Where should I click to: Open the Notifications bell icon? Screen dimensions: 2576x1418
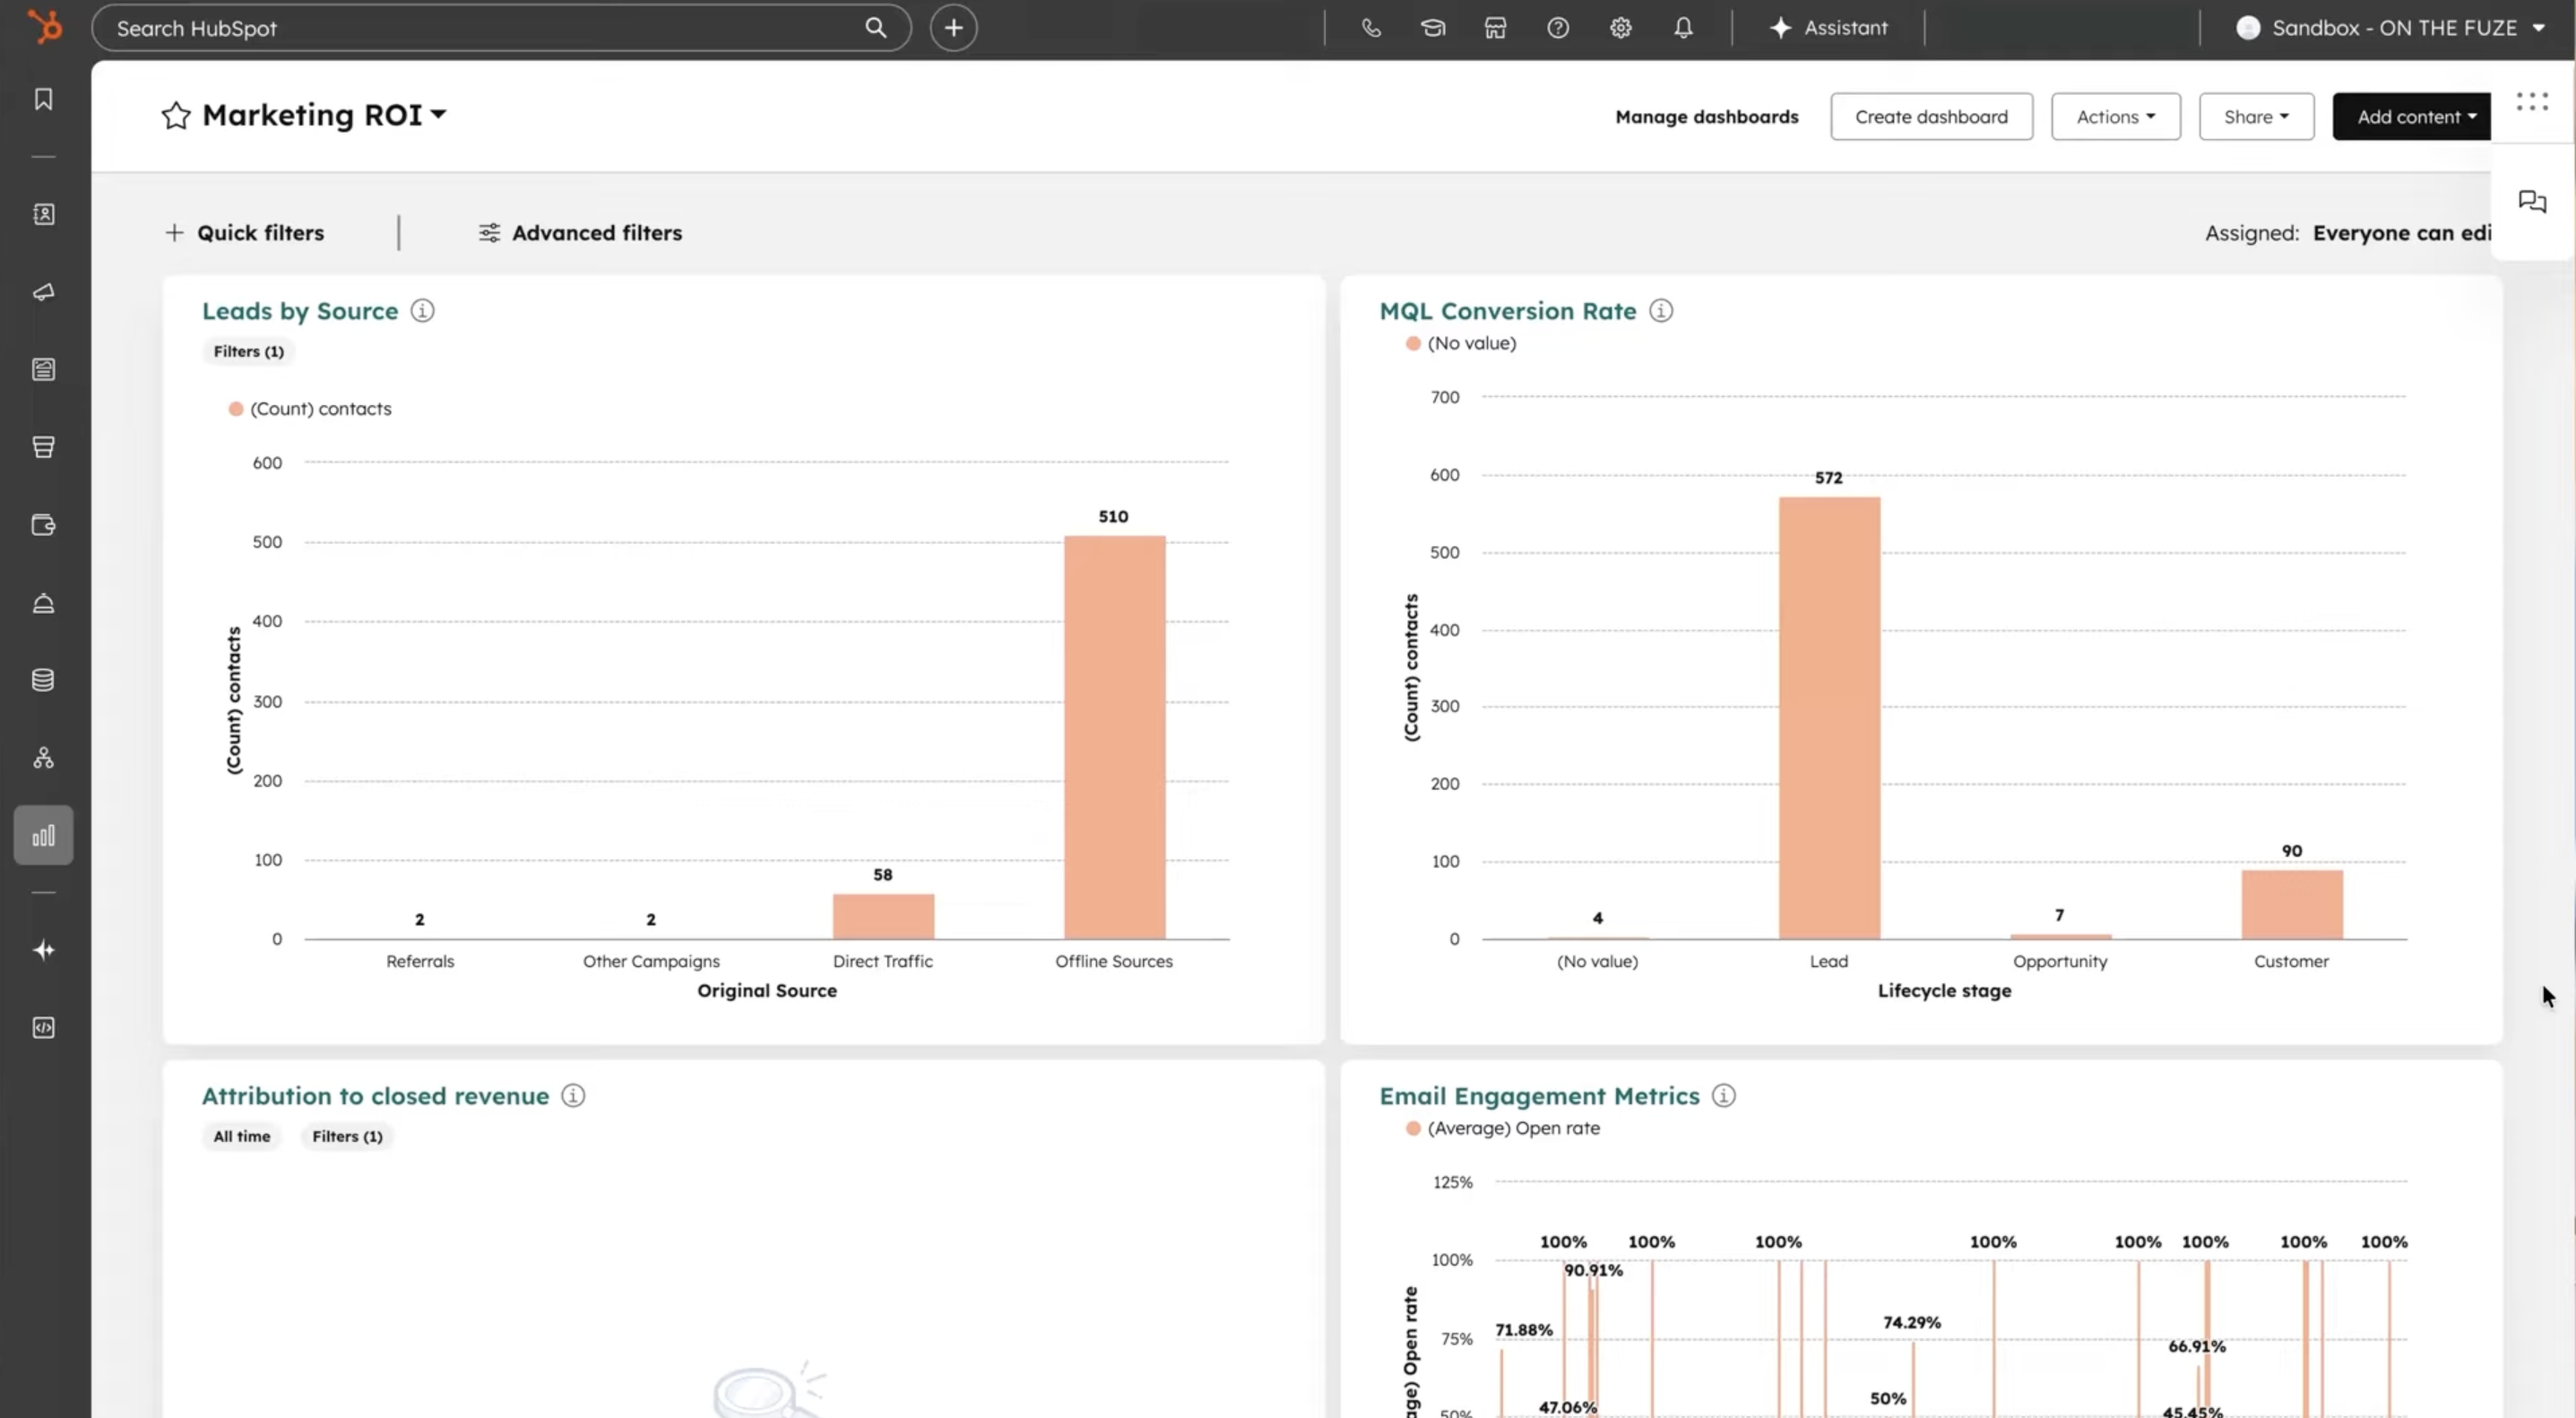click(x=1684, y=28)
